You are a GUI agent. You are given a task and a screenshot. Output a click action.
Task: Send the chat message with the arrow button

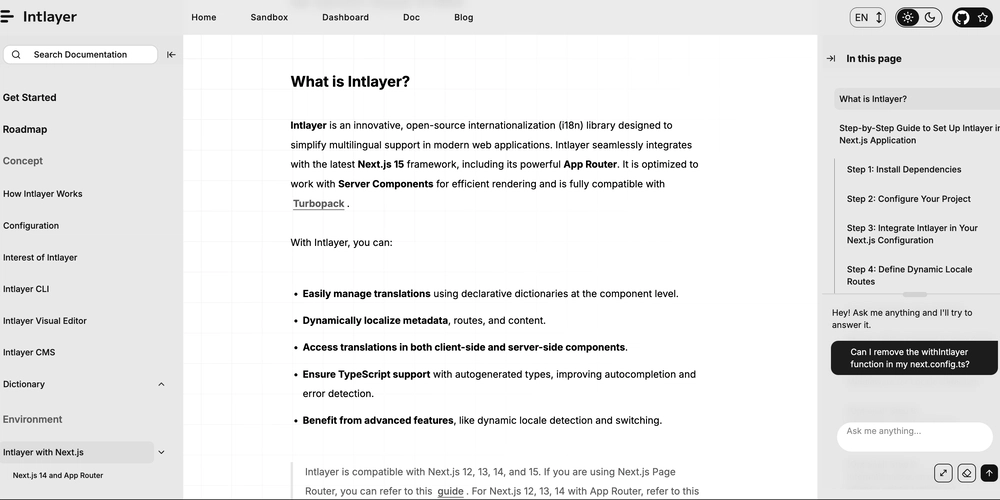coord(989,473)
